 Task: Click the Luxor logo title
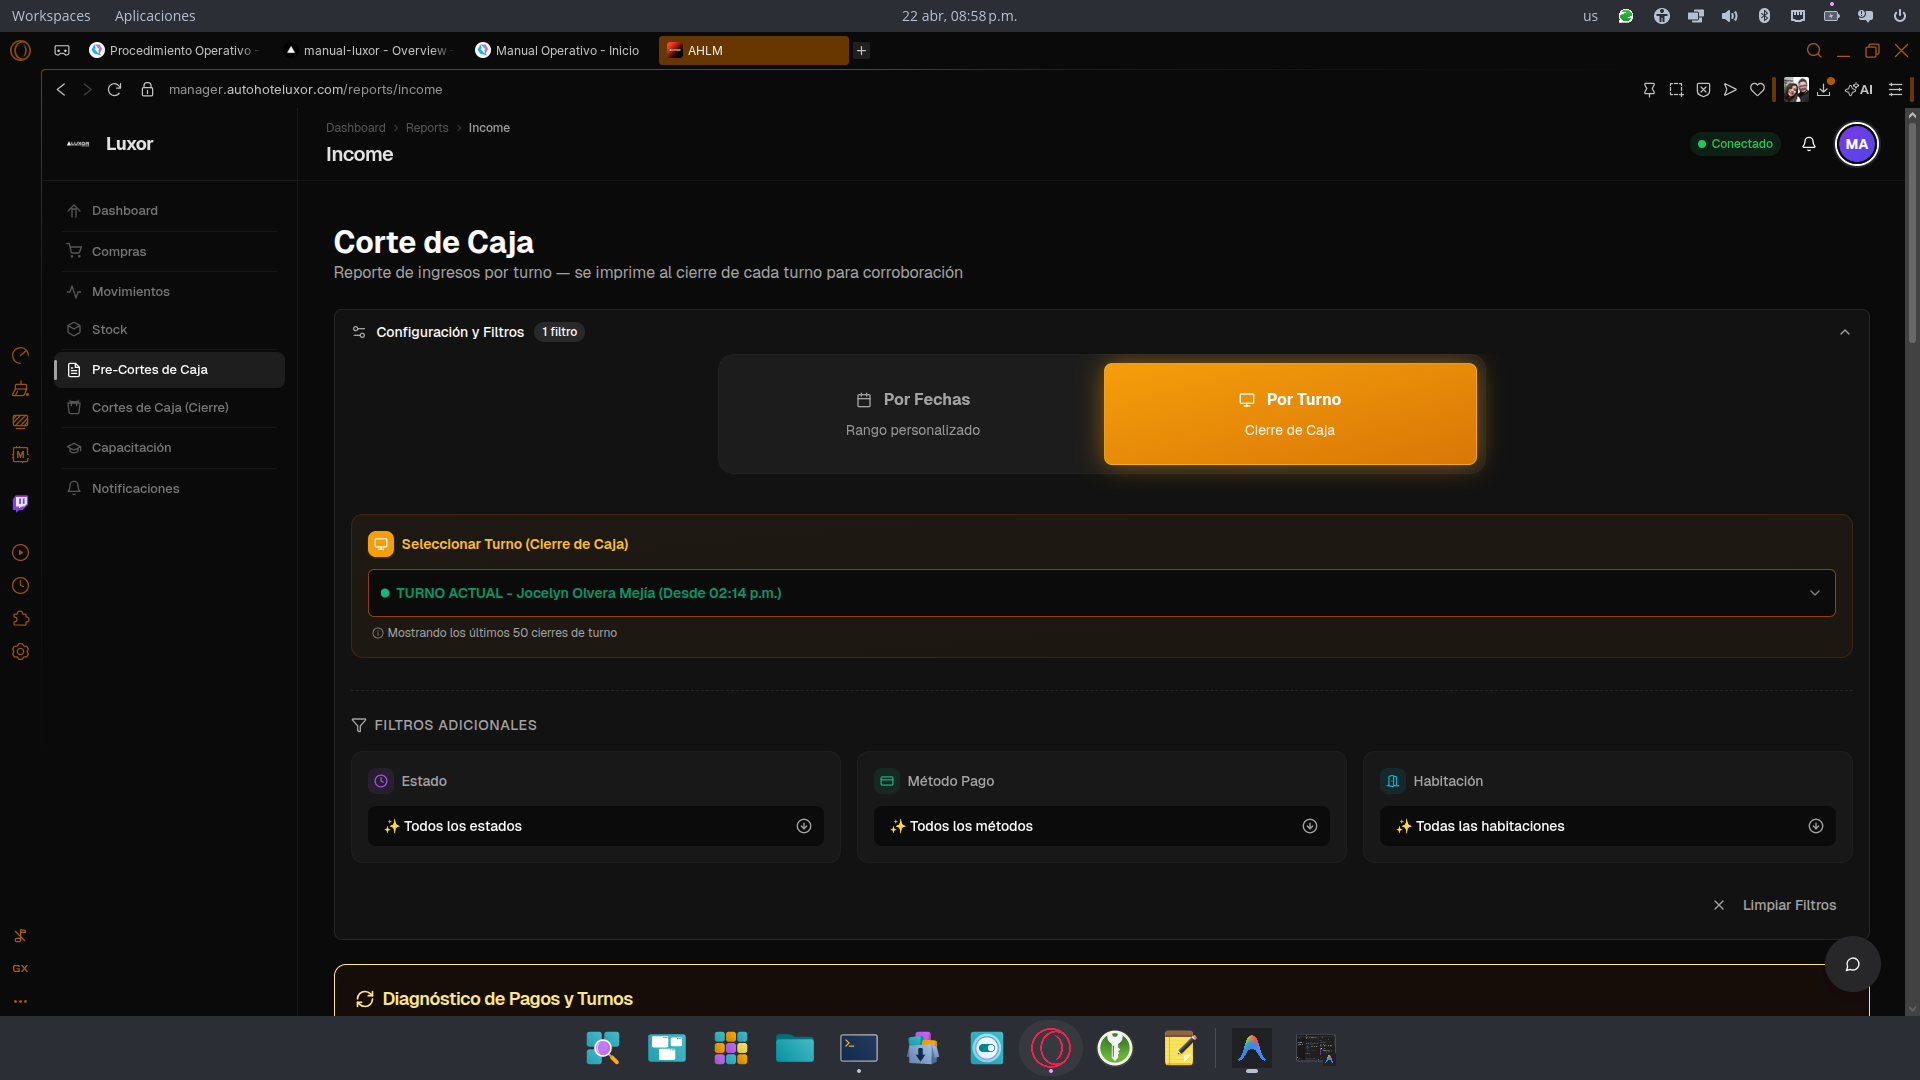tap(129, 144)
